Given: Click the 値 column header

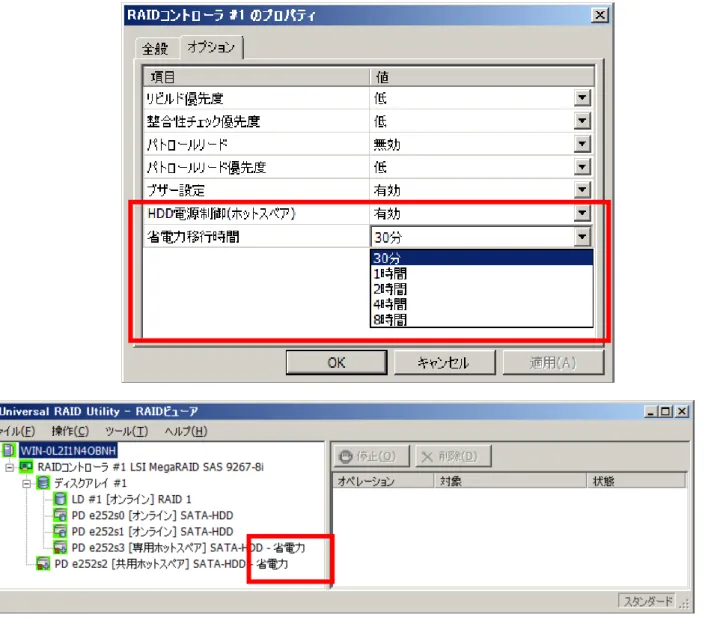Looking at the screenshot, I should tap(482, 77).
